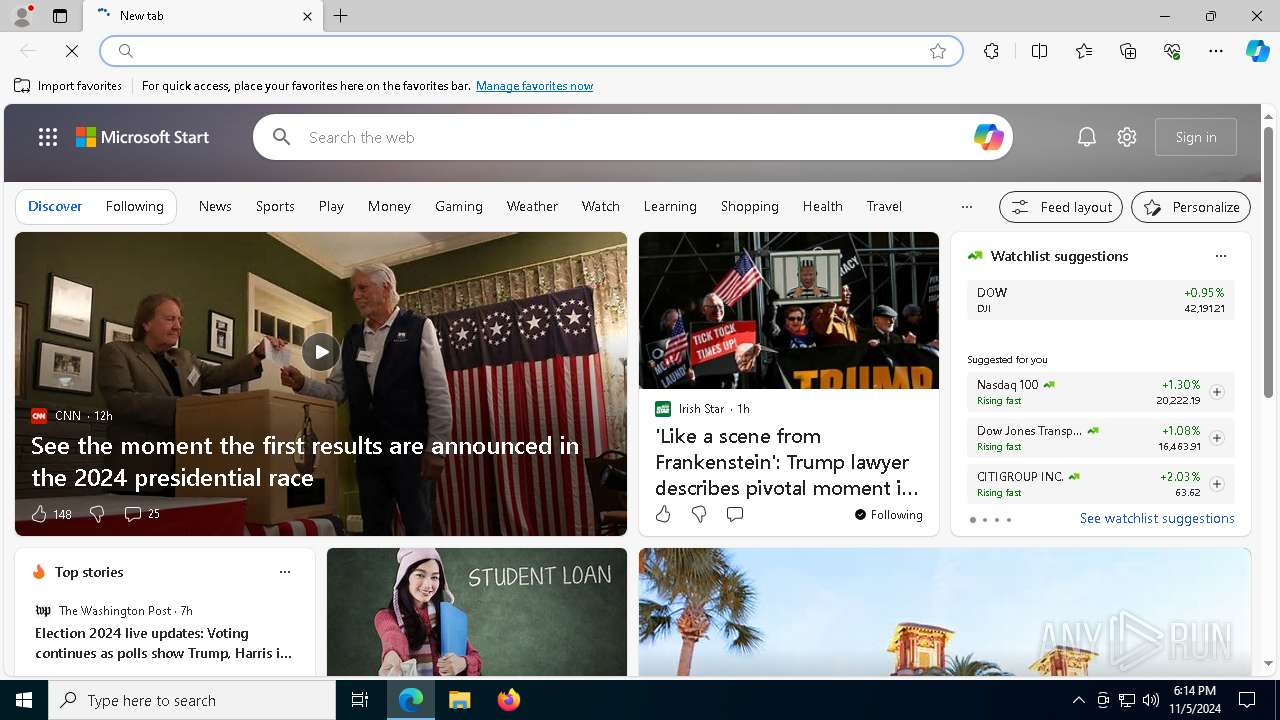Viewport: 1280px width, 720px height.
Task: Open Task View on the taskbar
Action: pos(360,700)
